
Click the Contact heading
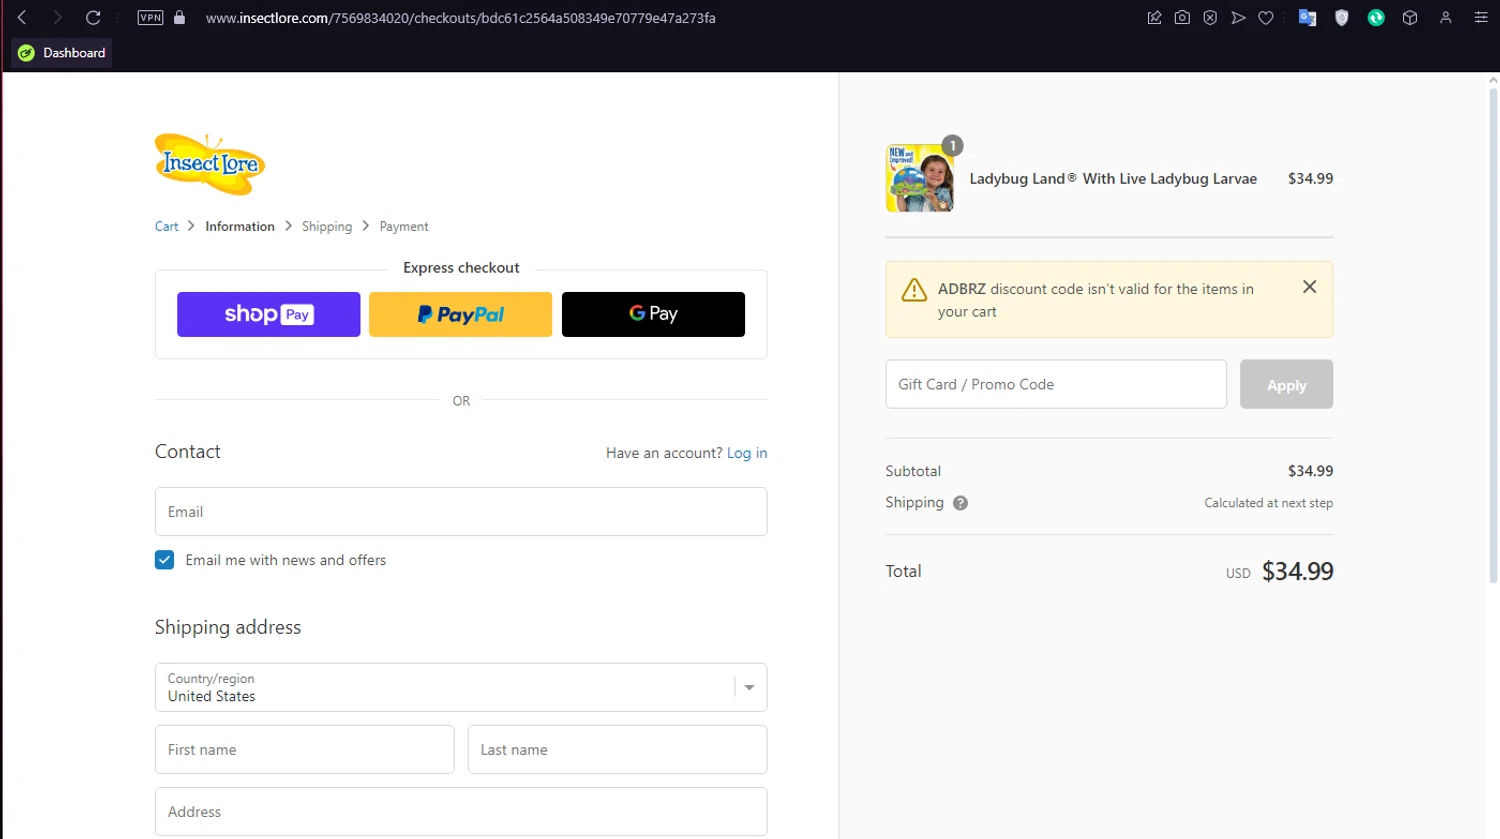click(x=188, y=452)
